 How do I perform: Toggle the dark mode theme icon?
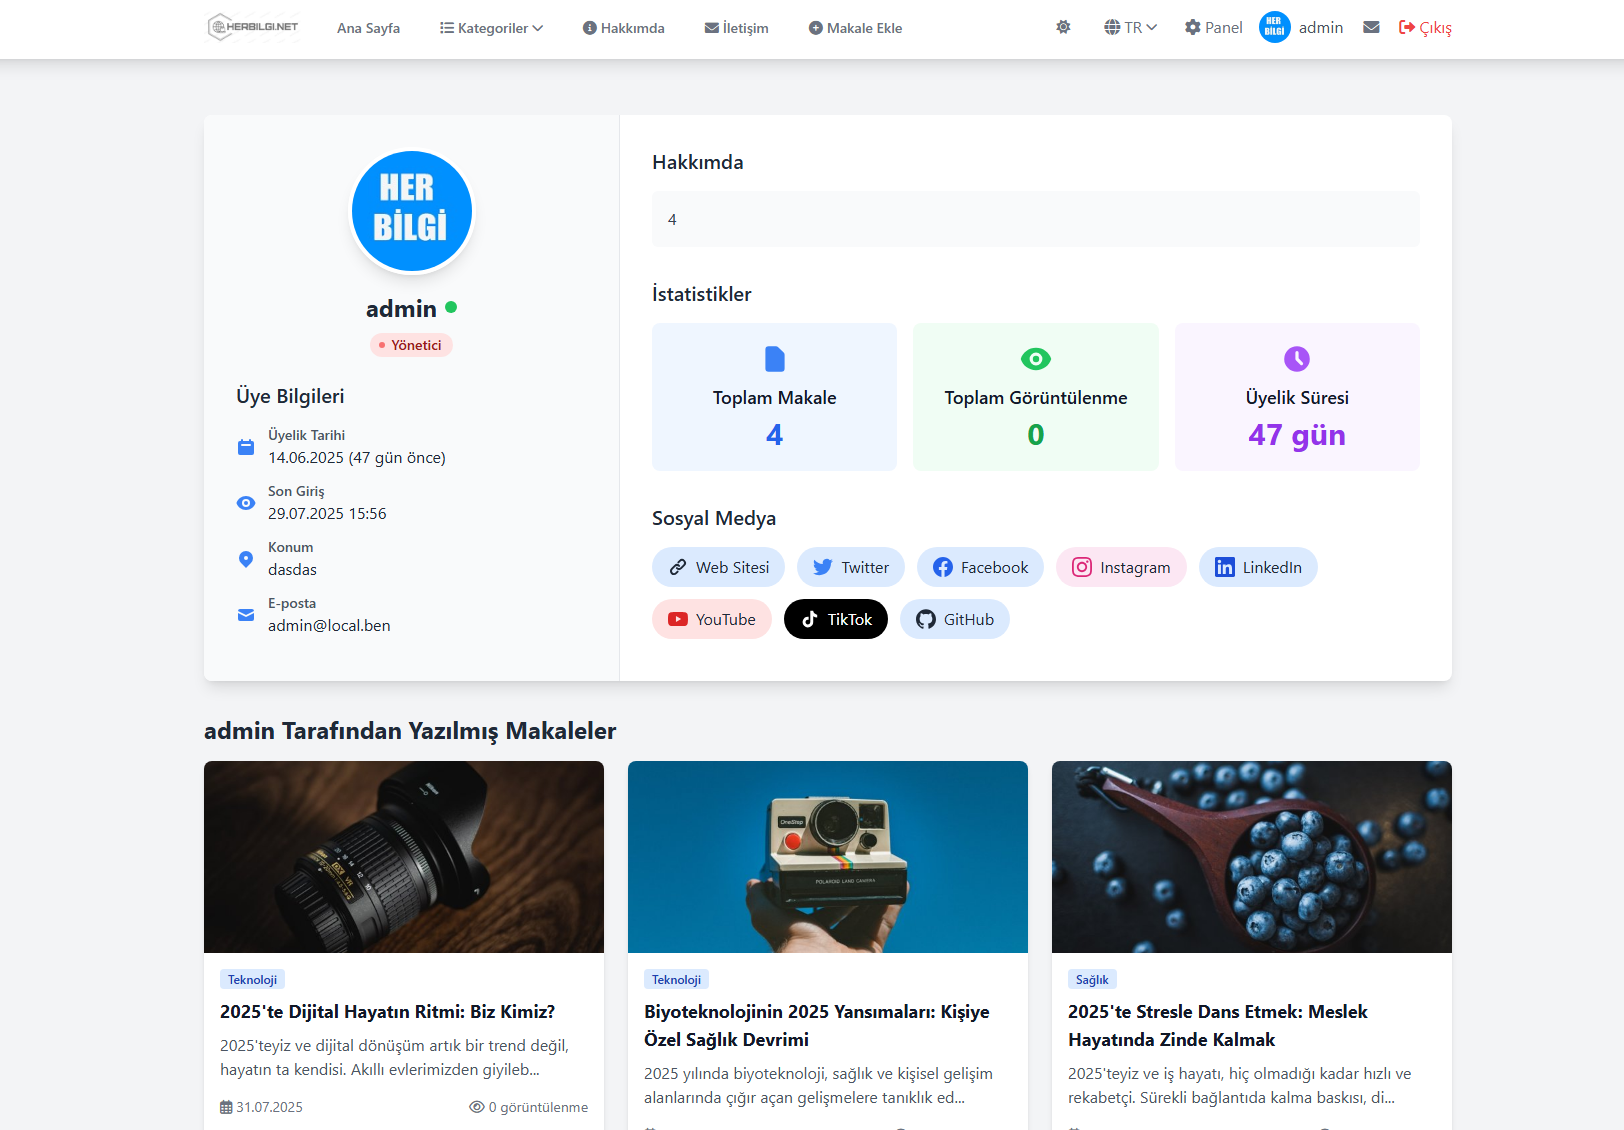1063,27
